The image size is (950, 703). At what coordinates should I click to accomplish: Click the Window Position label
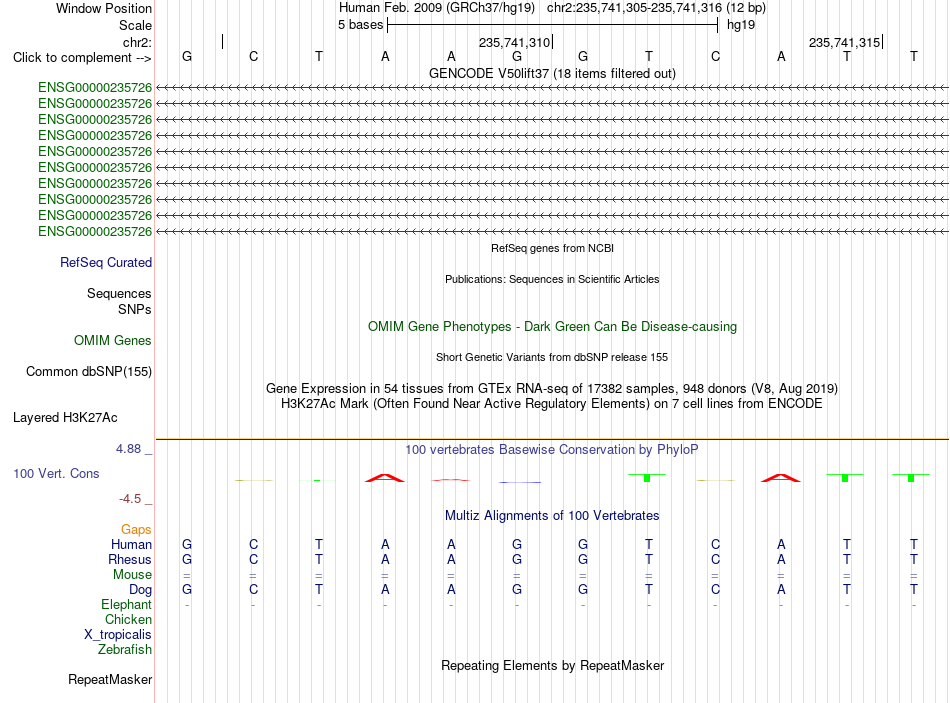104,8
